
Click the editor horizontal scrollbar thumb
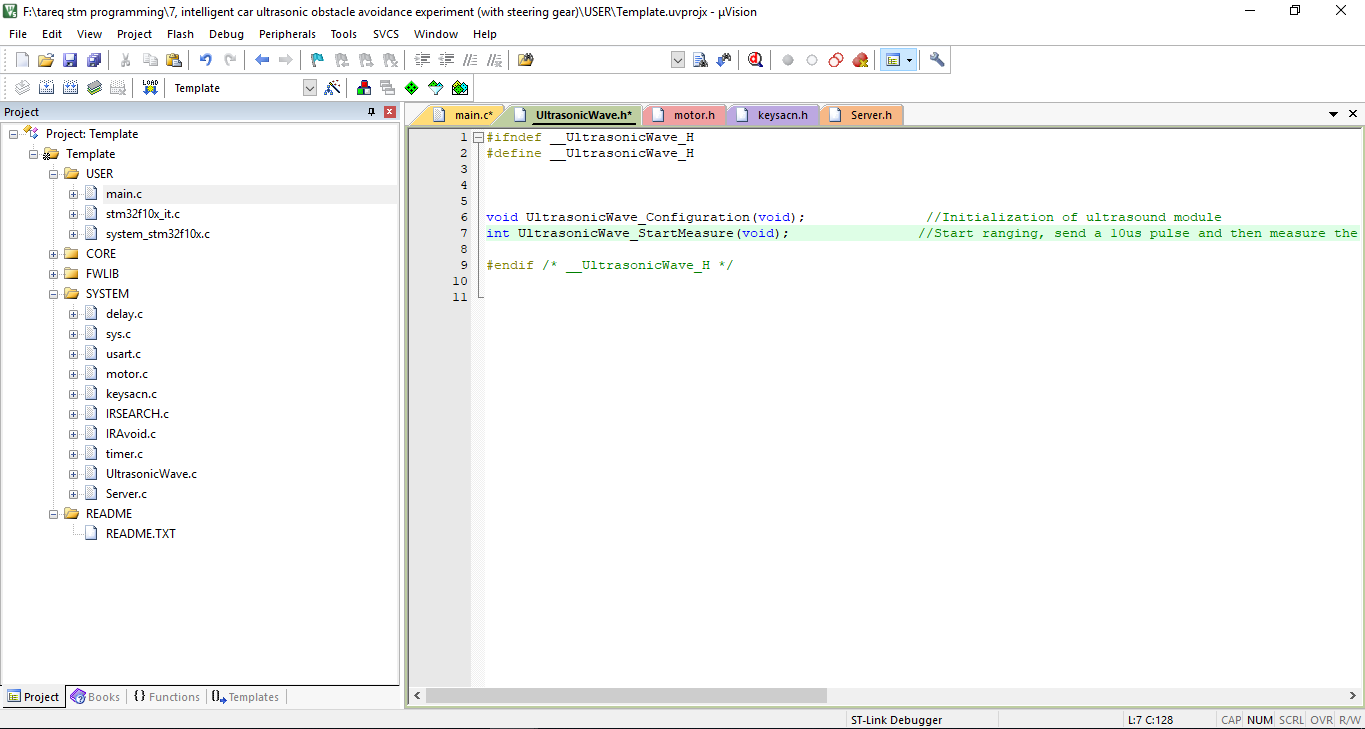(626, 696)
